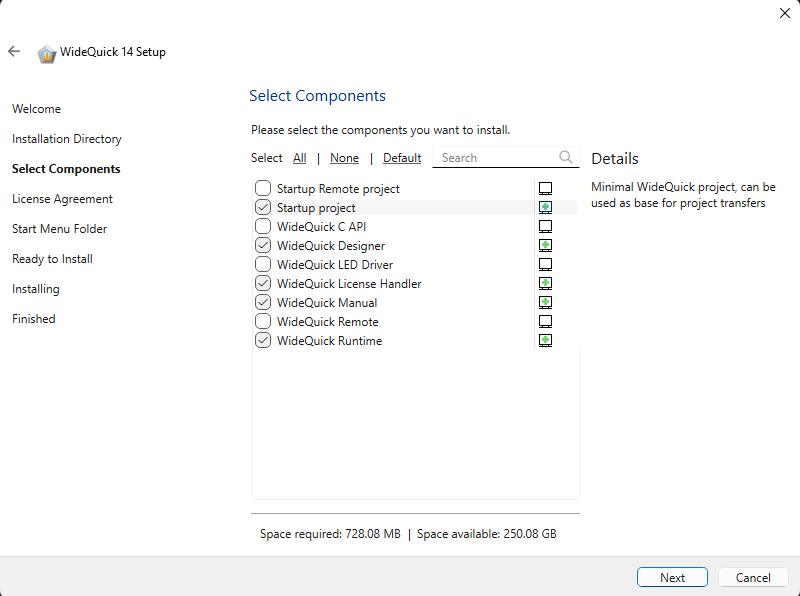This screenshot has width=800, height=596.
Task: Select 'WideQuick Designer' row label
Action: [331, 246]
